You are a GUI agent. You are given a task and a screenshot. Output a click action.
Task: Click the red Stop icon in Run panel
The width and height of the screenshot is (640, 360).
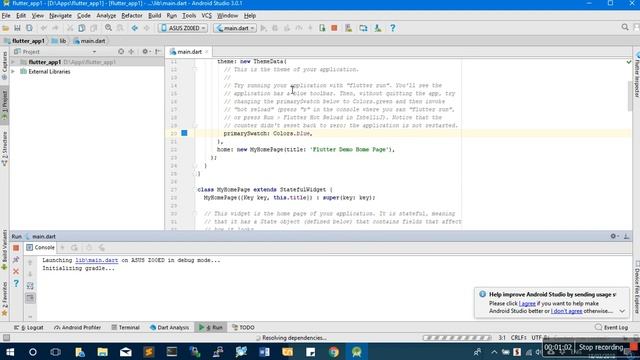[16, 248]
